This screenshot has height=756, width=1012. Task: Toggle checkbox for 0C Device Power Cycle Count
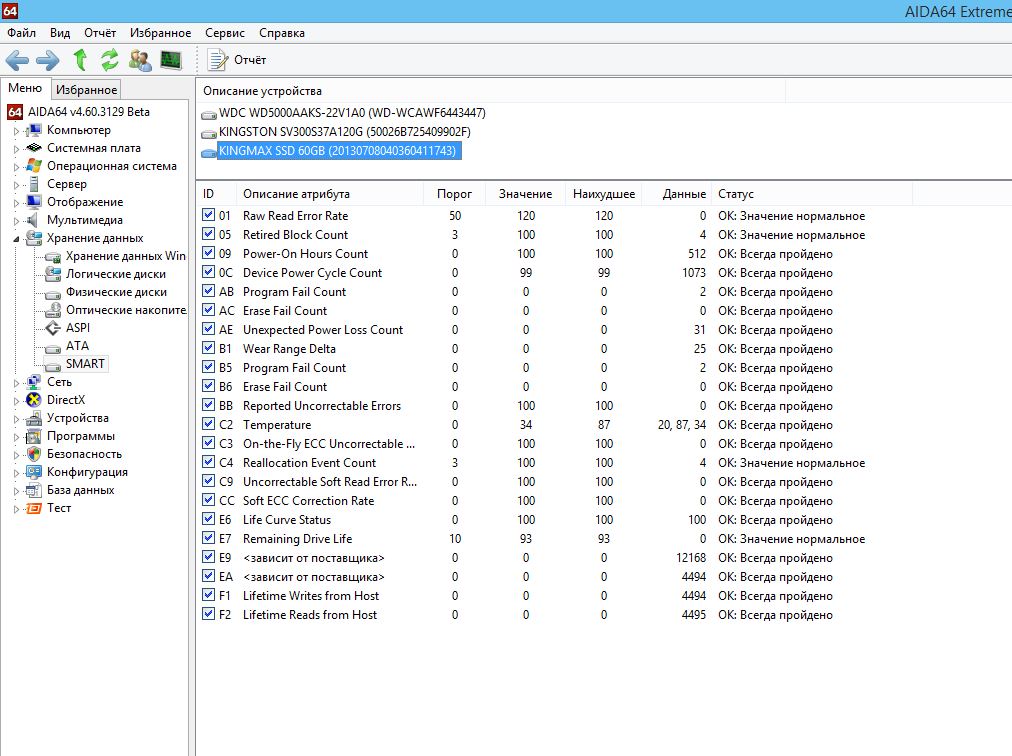pyautogui.click(x=208, y=272)
